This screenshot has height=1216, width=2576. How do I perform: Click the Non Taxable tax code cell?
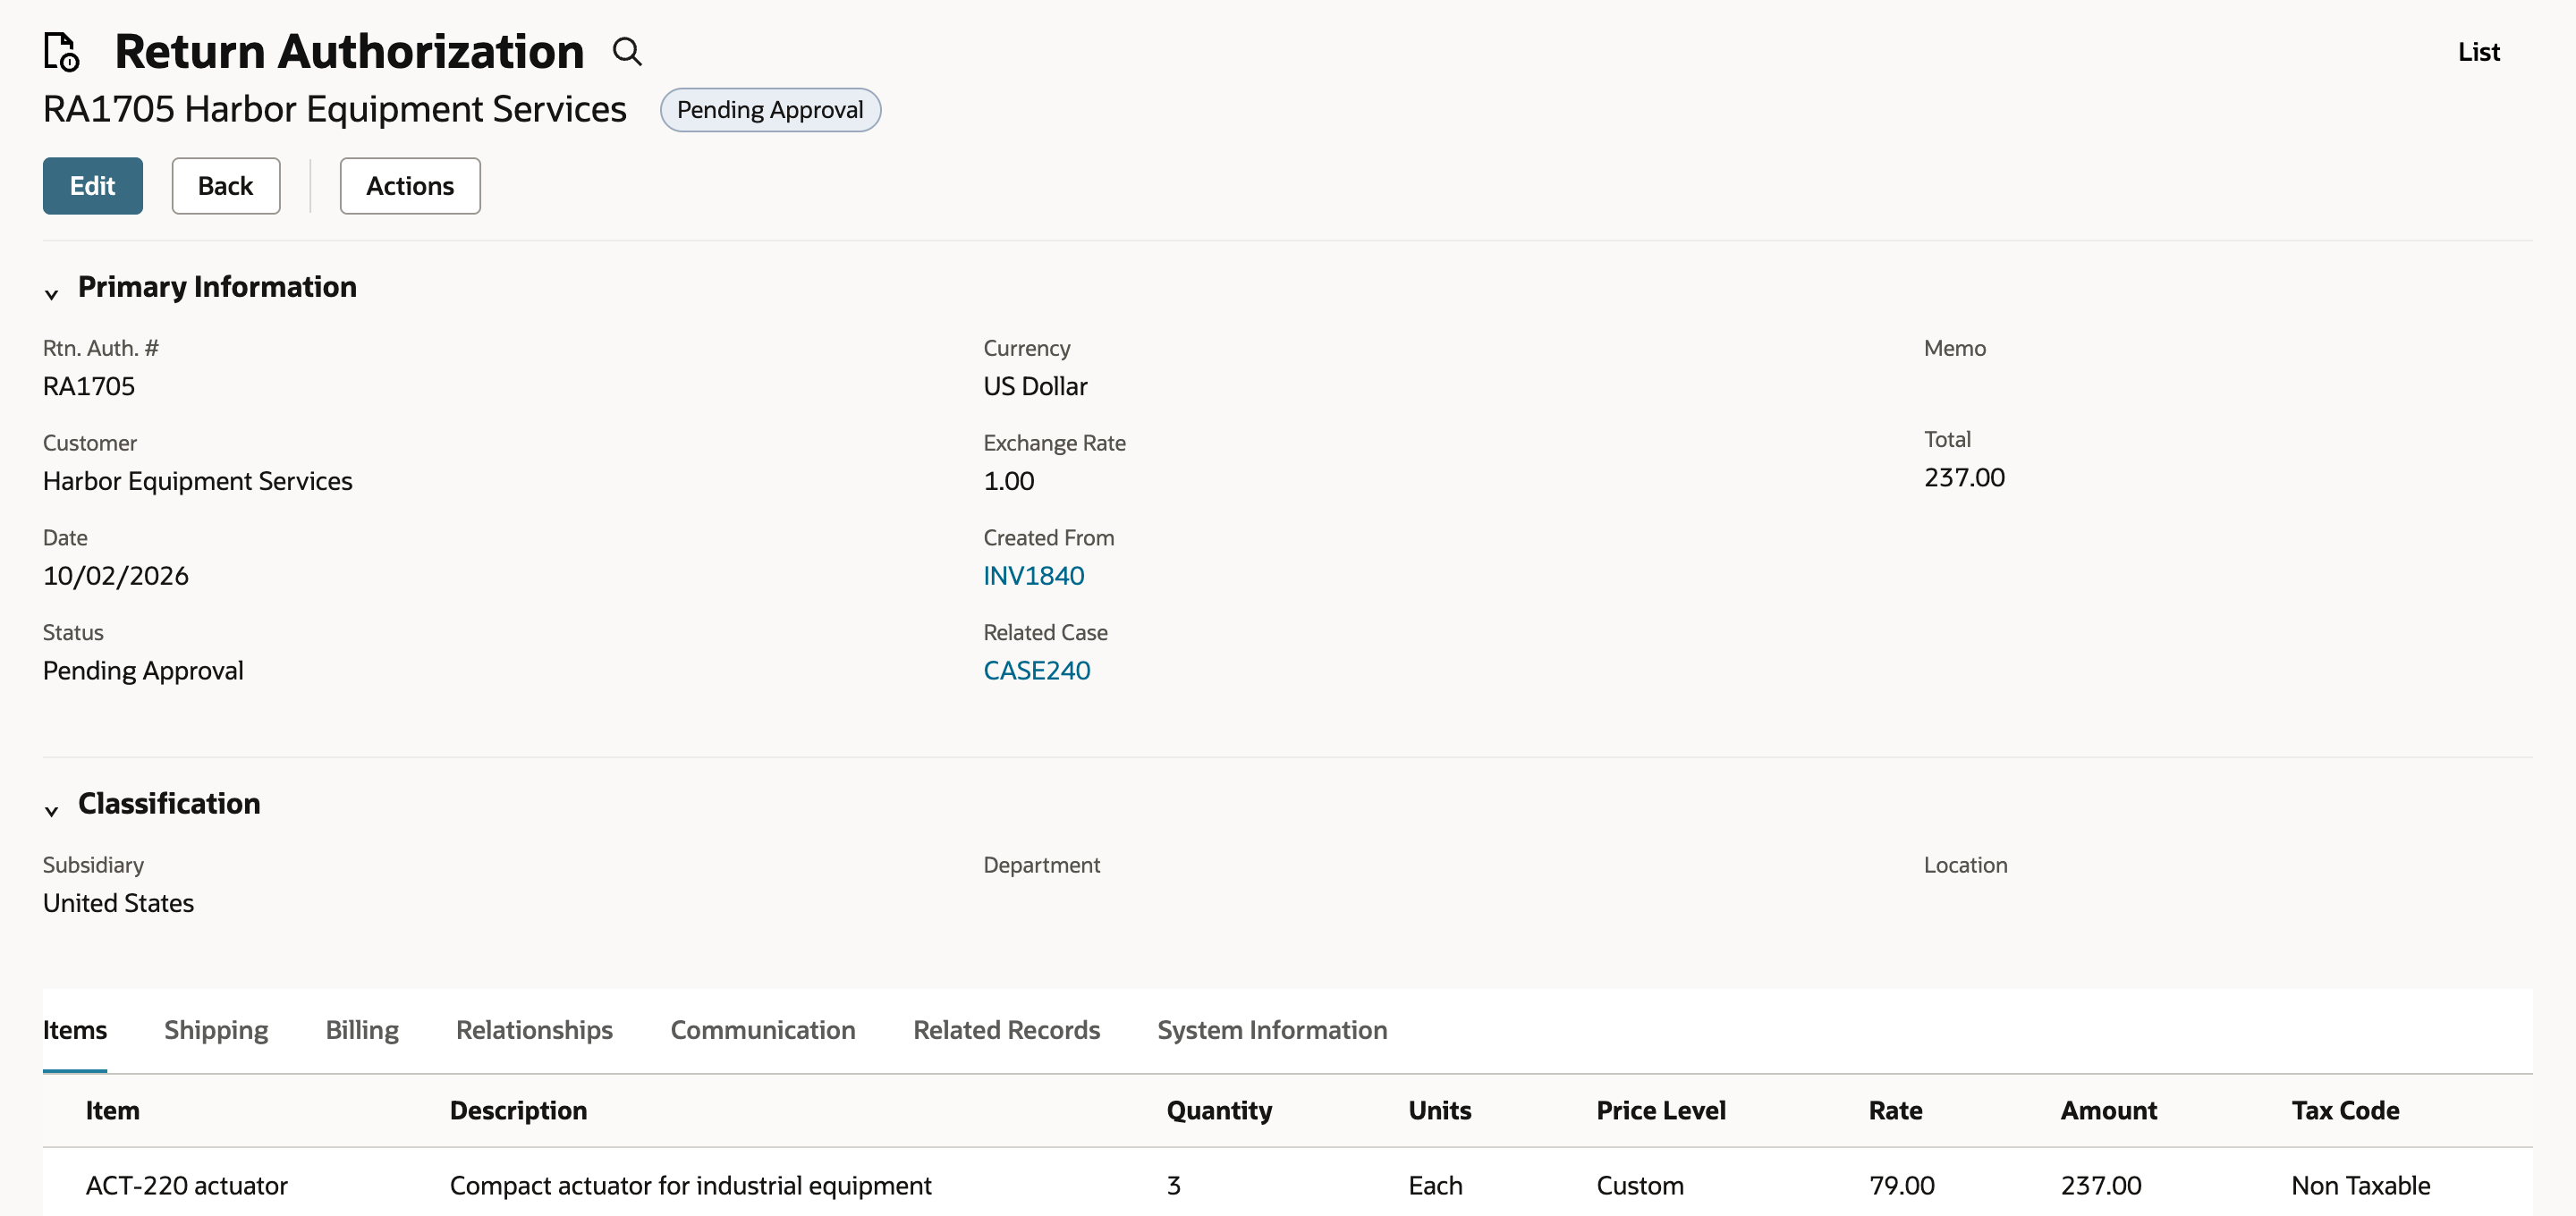pyautogui.click(x=2360, y=1186)
